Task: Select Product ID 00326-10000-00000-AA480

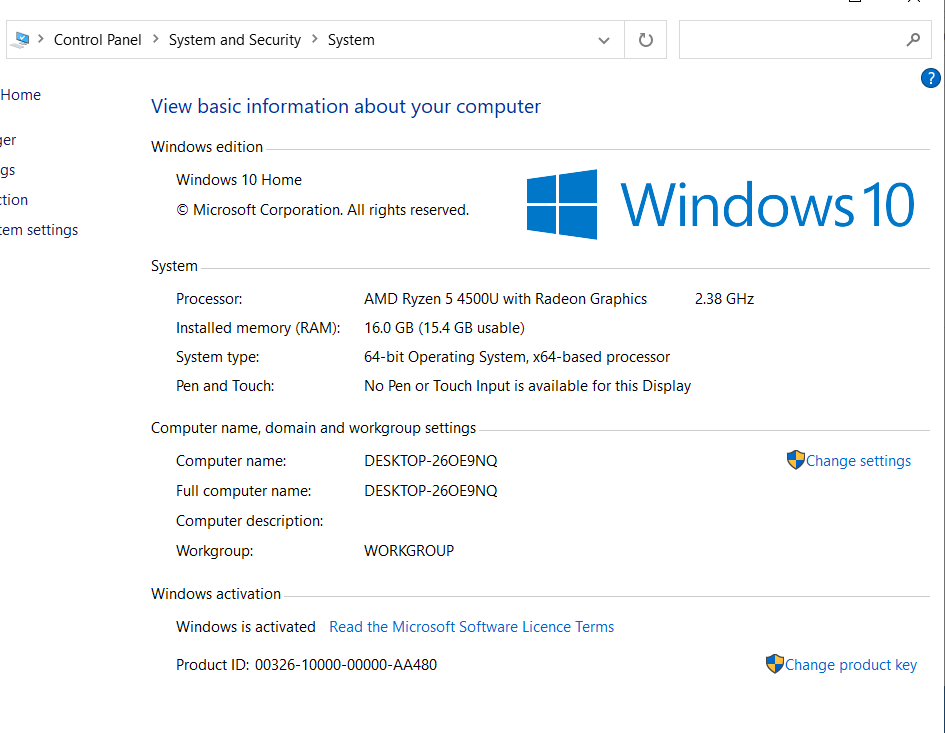Action: 345,665
